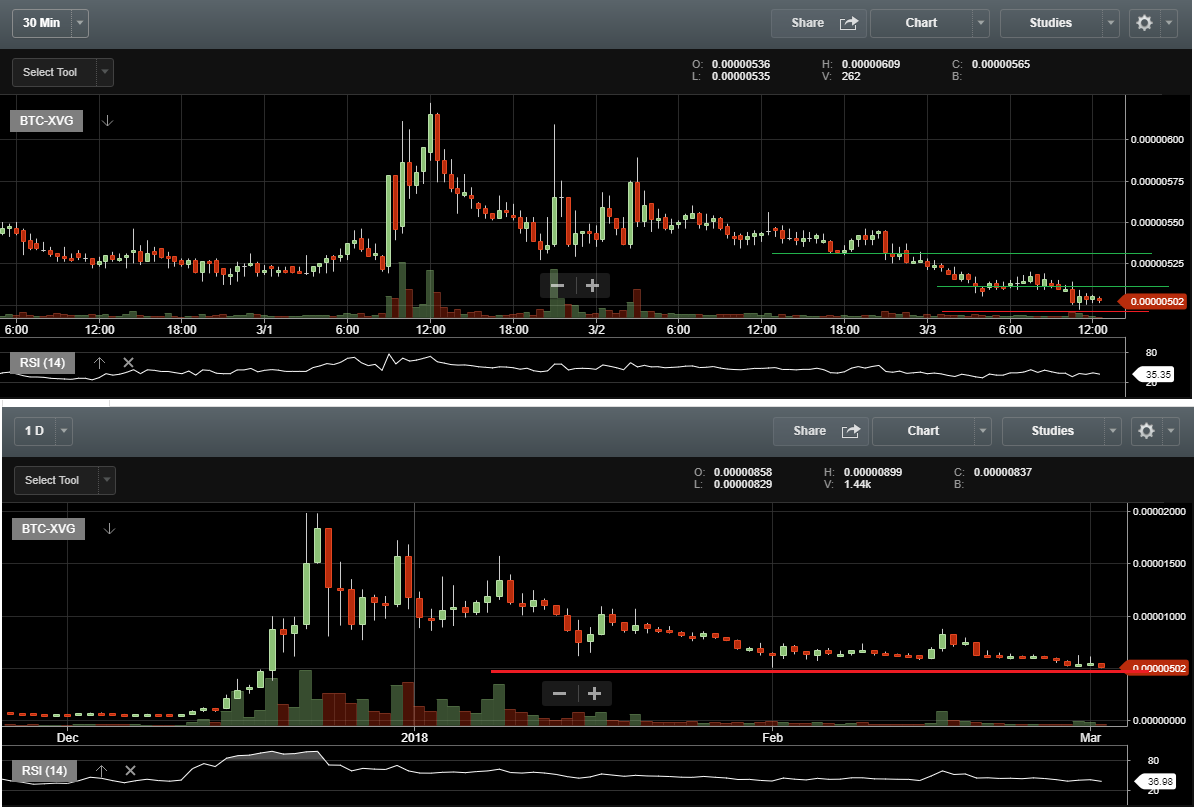The image size is (1194, 811).
Task: Click RSI (14) label on 30 Min chart
Action: click(x=43, y=362)
